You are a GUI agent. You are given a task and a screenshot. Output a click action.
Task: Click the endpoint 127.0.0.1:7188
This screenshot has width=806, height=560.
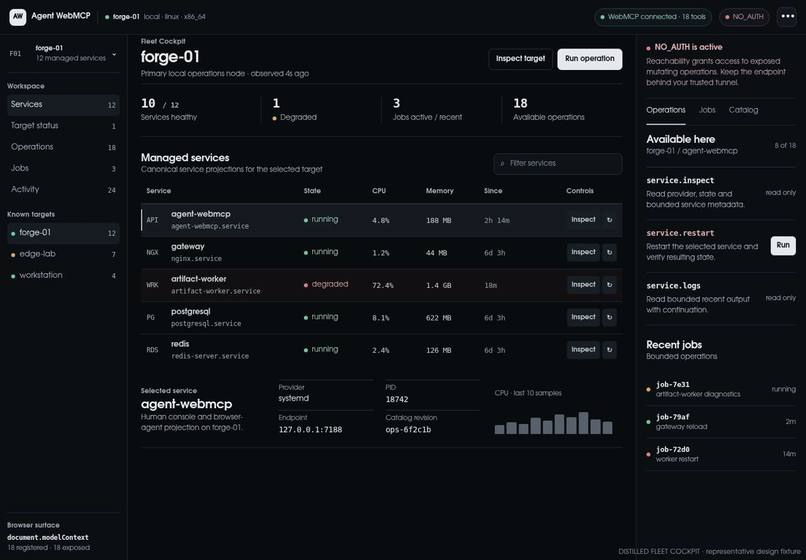[x=310, y=430]
